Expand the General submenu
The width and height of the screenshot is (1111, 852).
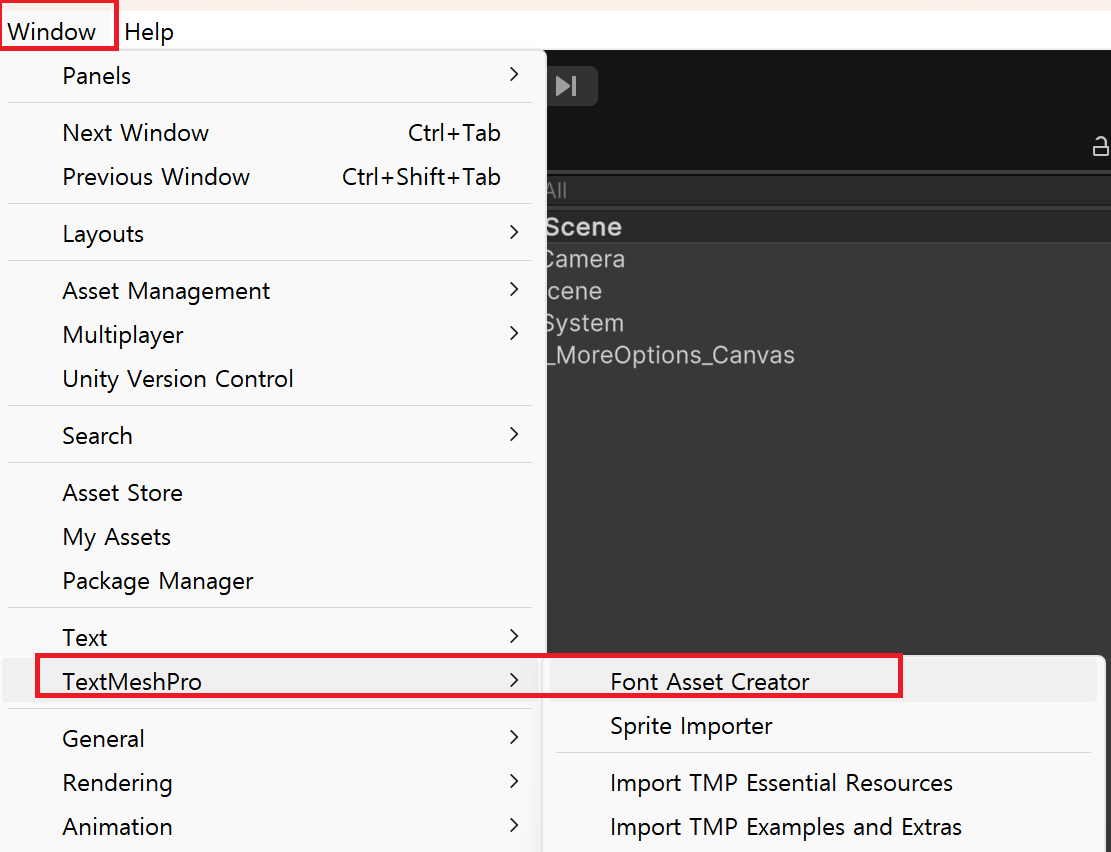click(270, 739)
